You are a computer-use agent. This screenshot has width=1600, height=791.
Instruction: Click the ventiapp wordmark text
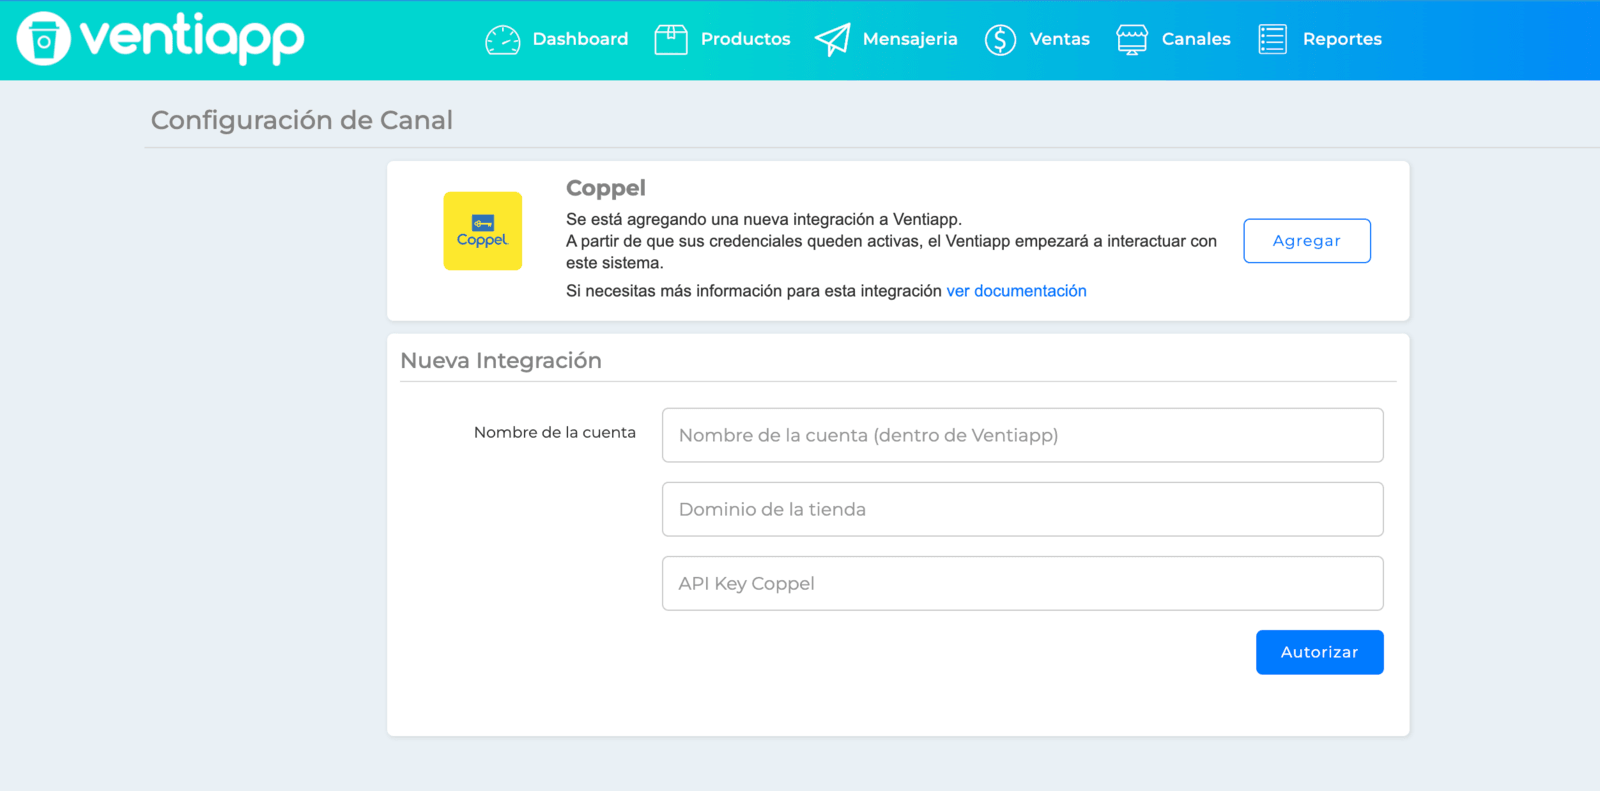tap(192, 39)
